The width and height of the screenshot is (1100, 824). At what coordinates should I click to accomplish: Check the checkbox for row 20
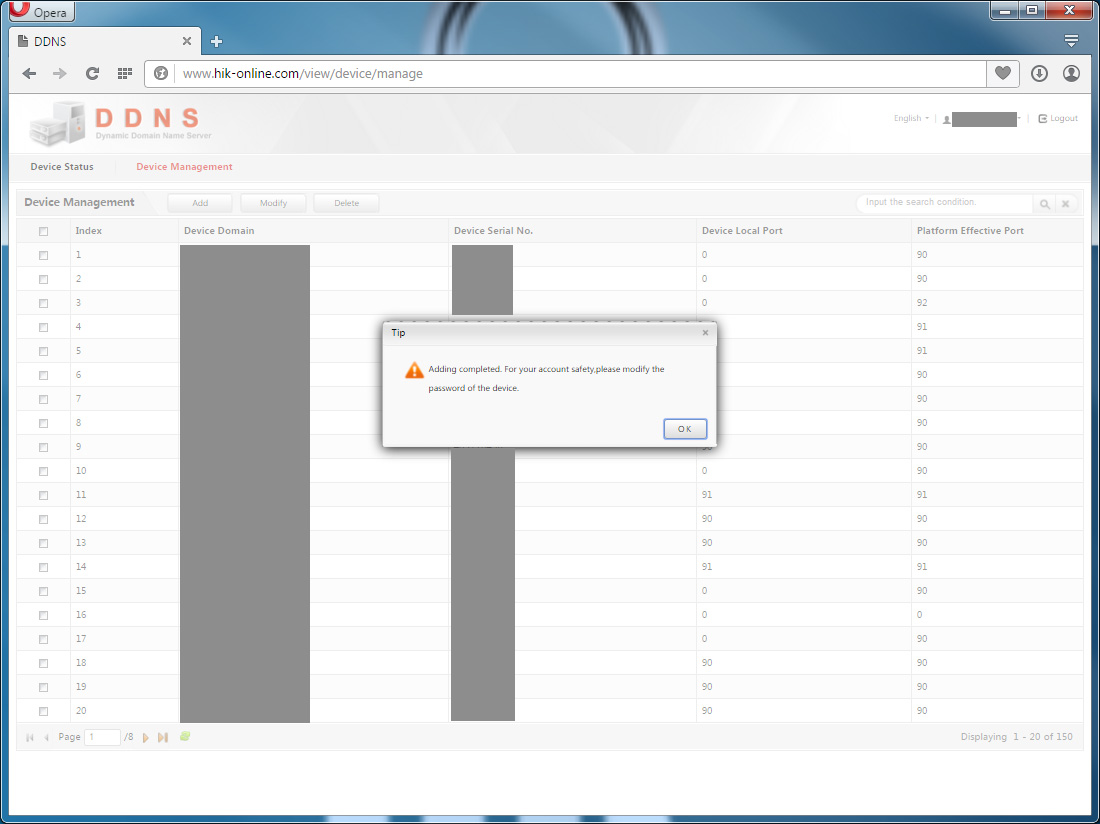click(x=43, y=711)
